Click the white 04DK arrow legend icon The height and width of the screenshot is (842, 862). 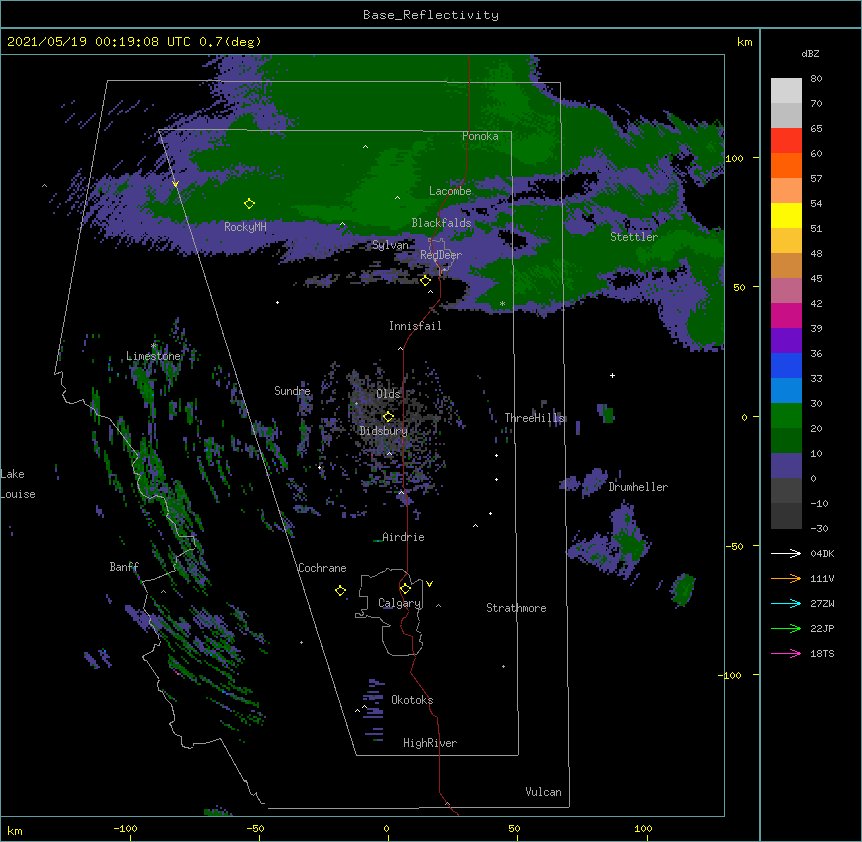pos(786,553)
